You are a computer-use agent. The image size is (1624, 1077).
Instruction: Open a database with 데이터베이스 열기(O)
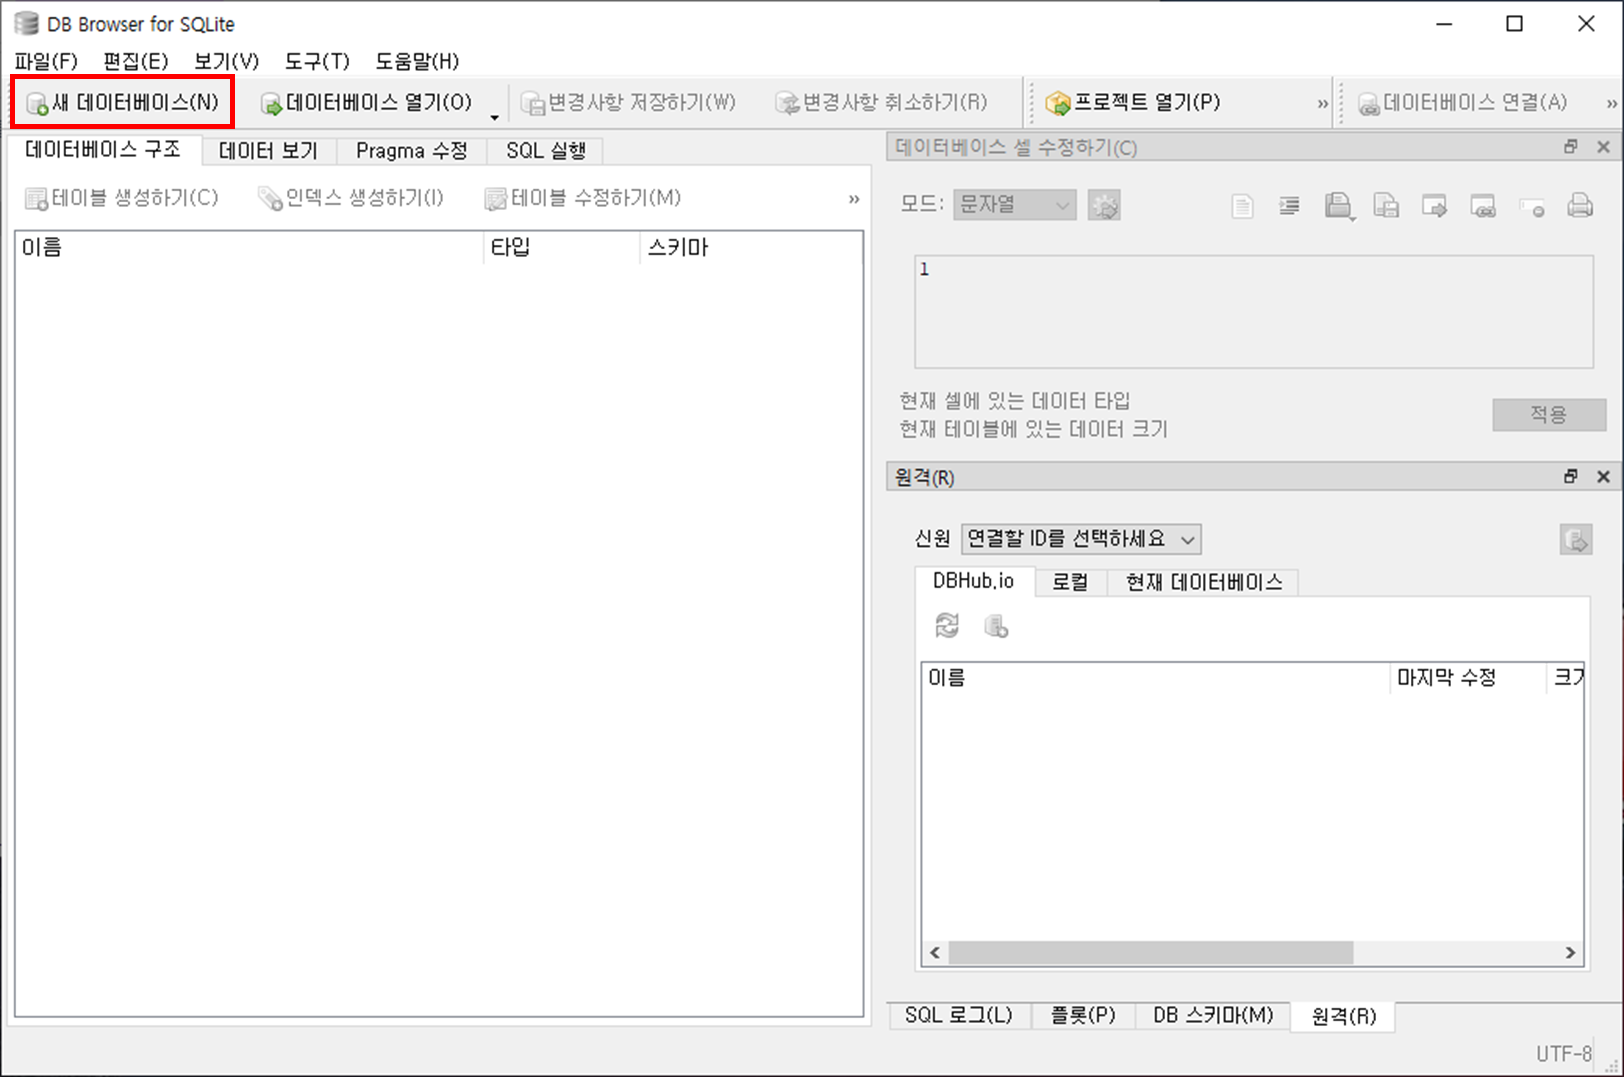coord(366,102)
